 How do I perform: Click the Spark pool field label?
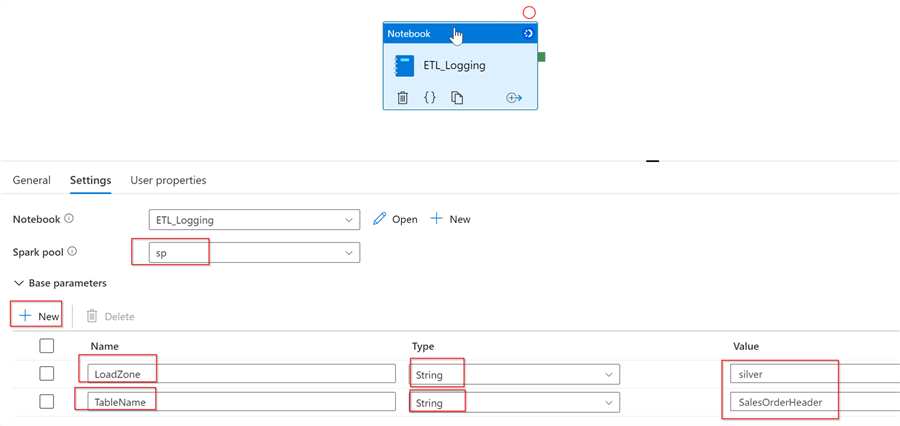pyautogui.click(x=39, y=251)
